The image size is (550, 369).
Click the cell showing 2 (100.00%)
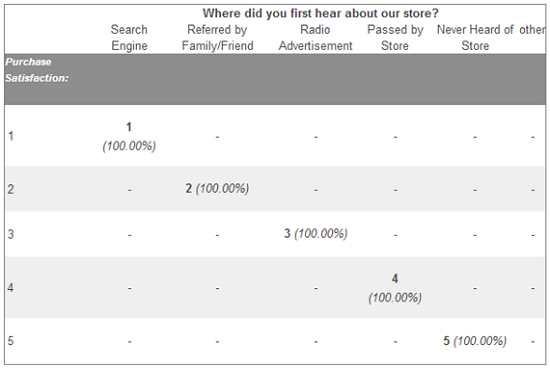coord(217,189)
